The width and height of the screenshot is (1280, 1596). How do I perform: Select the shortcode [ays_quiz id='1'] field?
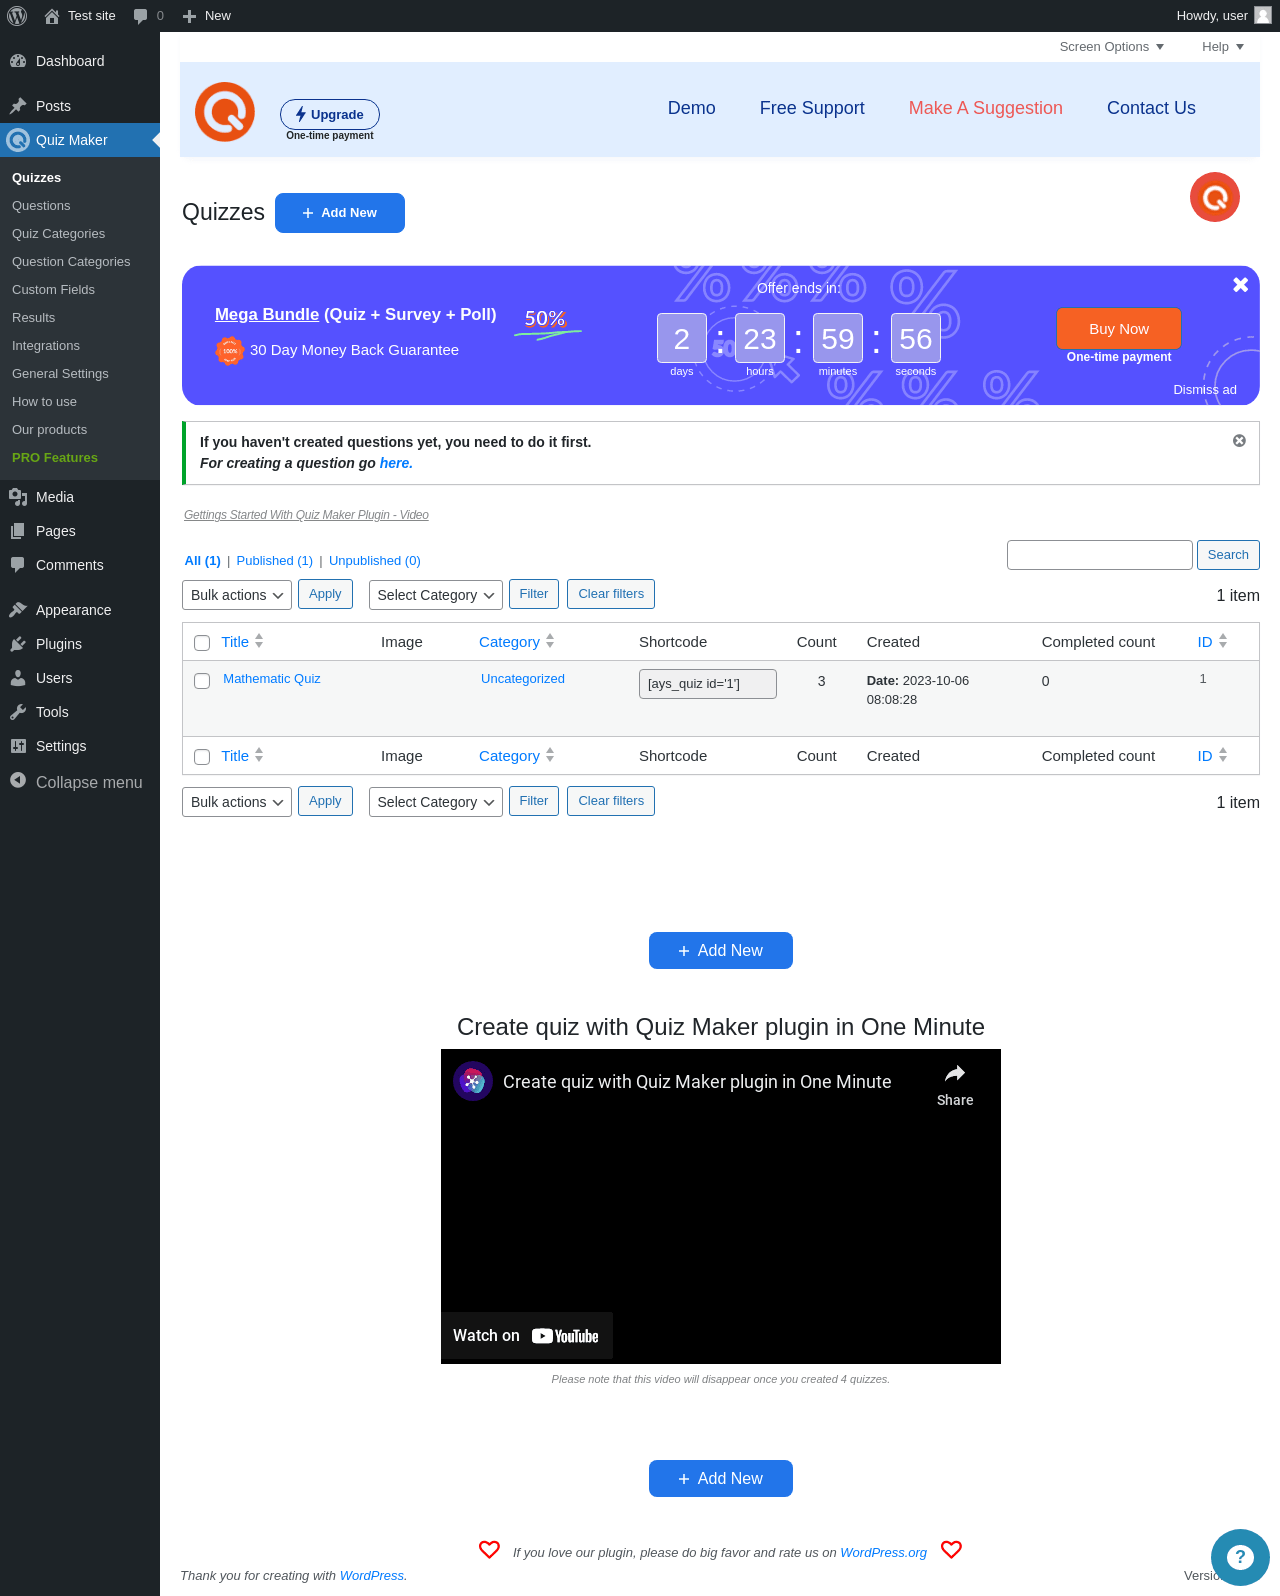[708, 684]
